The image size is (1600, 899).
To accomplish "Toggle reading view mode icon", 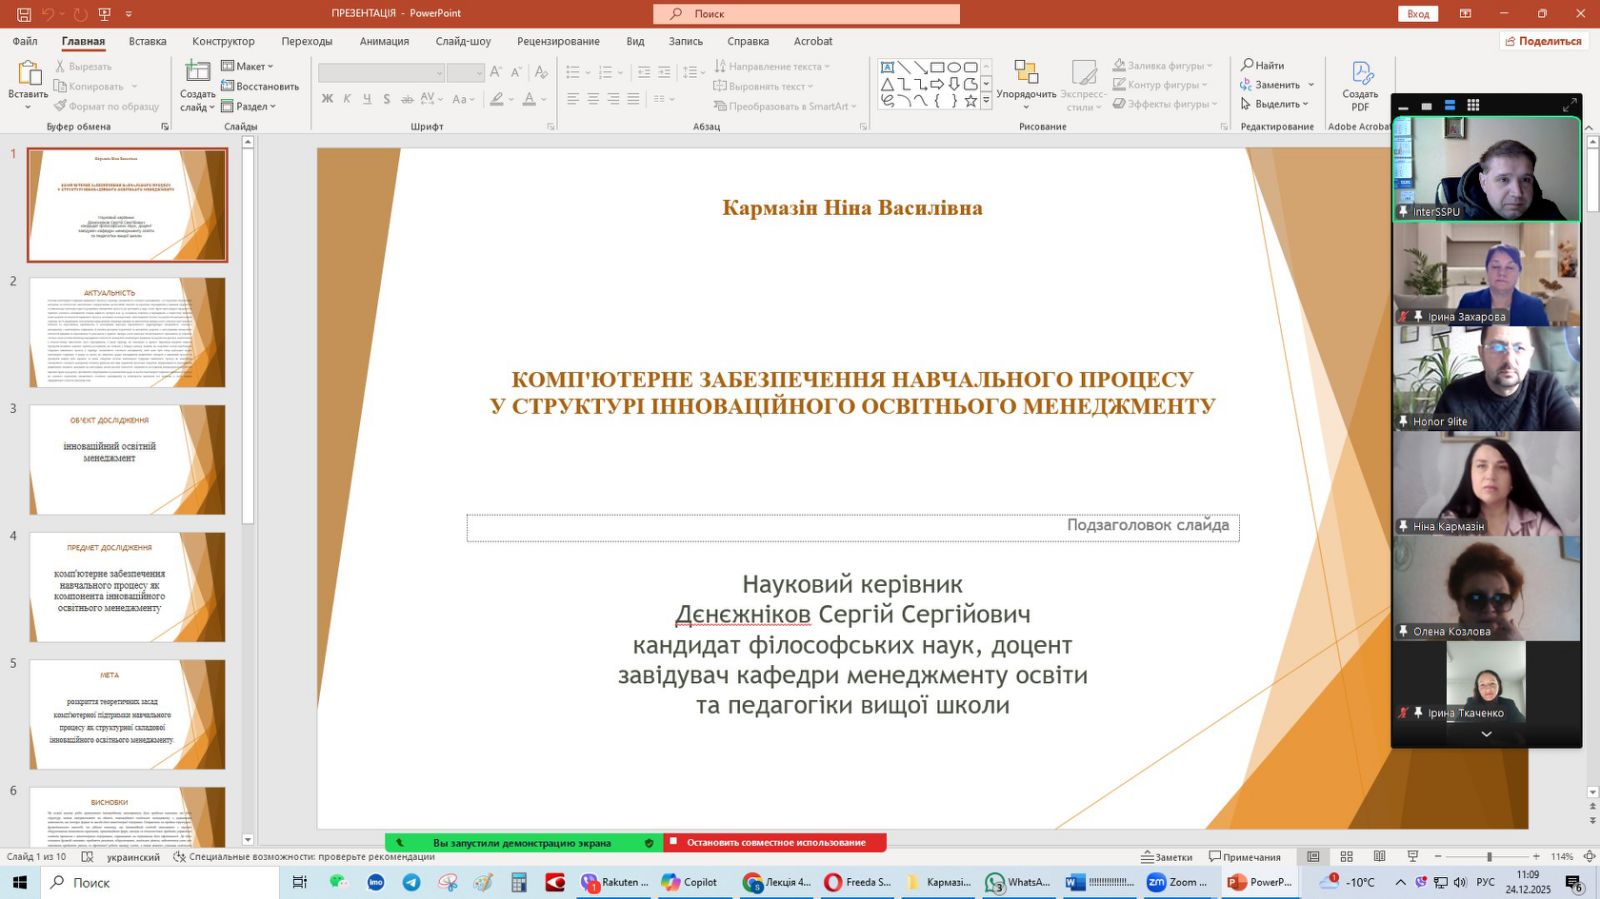I will click(1379, 857).
